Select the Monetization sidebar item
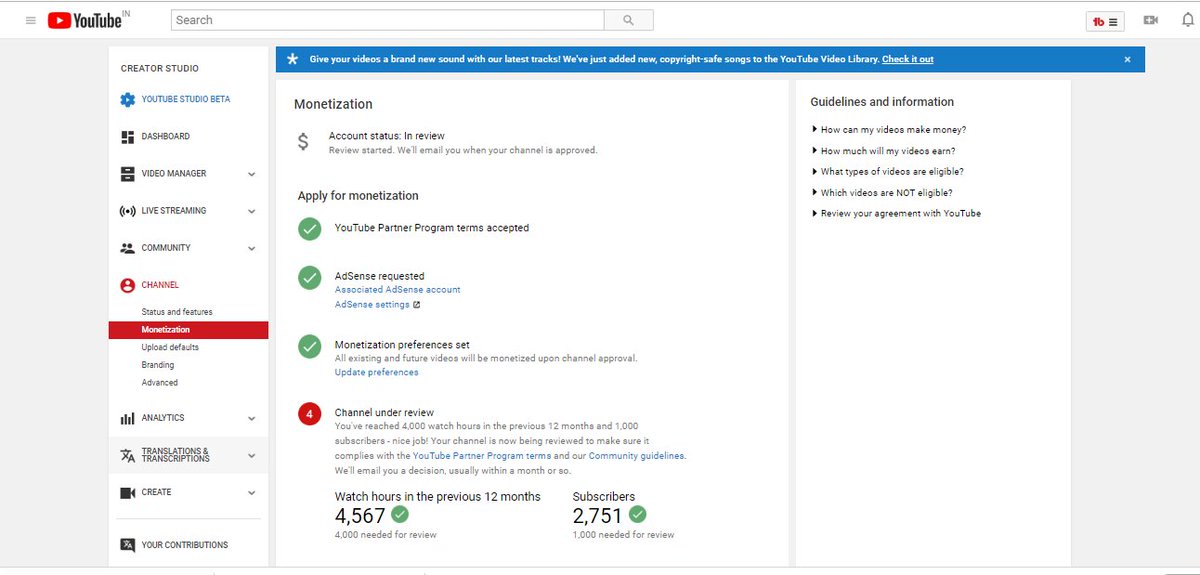 click(x=189, y=330)
